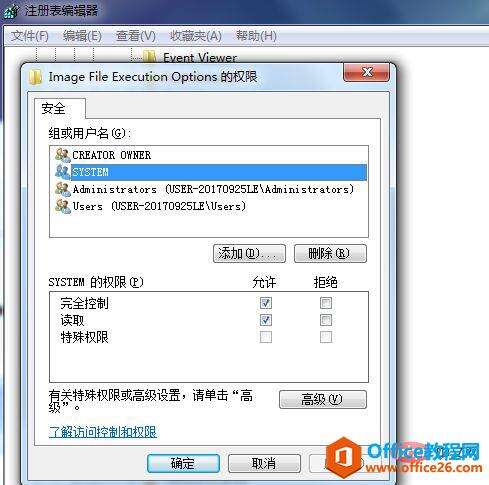The image size is (489, 485).
Task: Select Event Viewer tree item
Action: tap(200, 57)
